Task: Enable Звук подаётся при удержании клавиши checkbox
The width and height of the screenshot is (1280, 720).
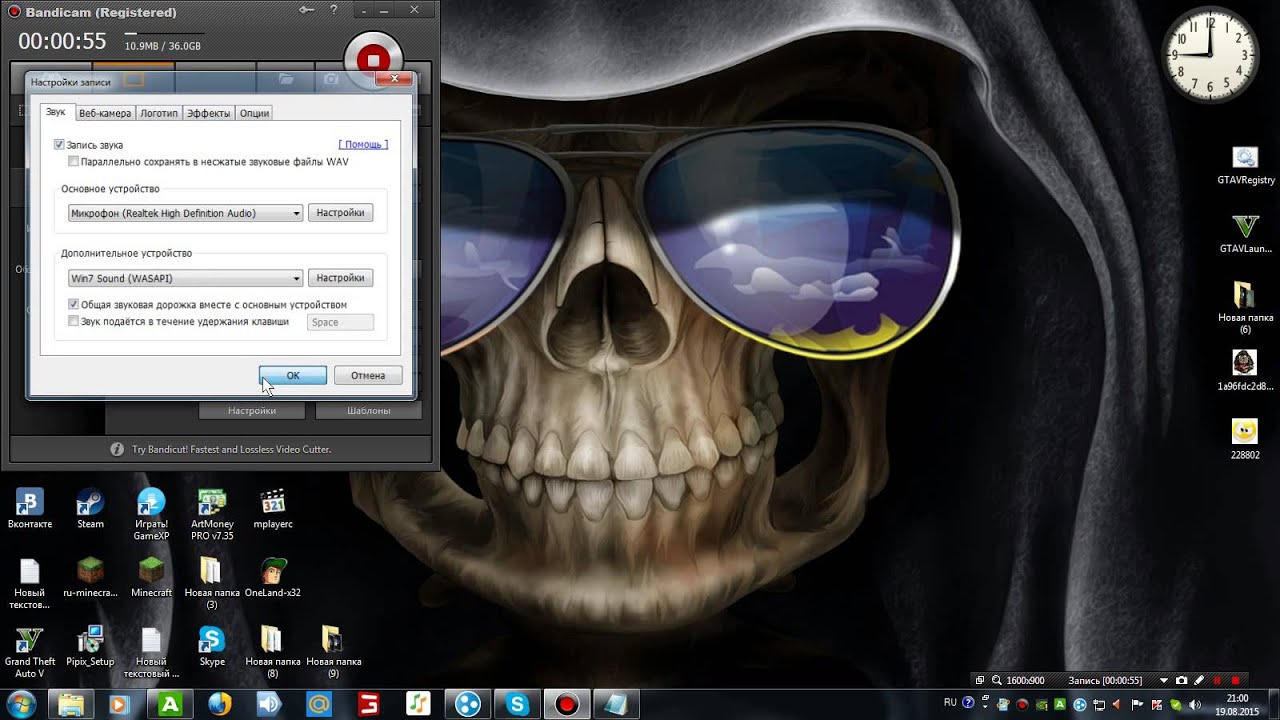Action: pos(73,321)
